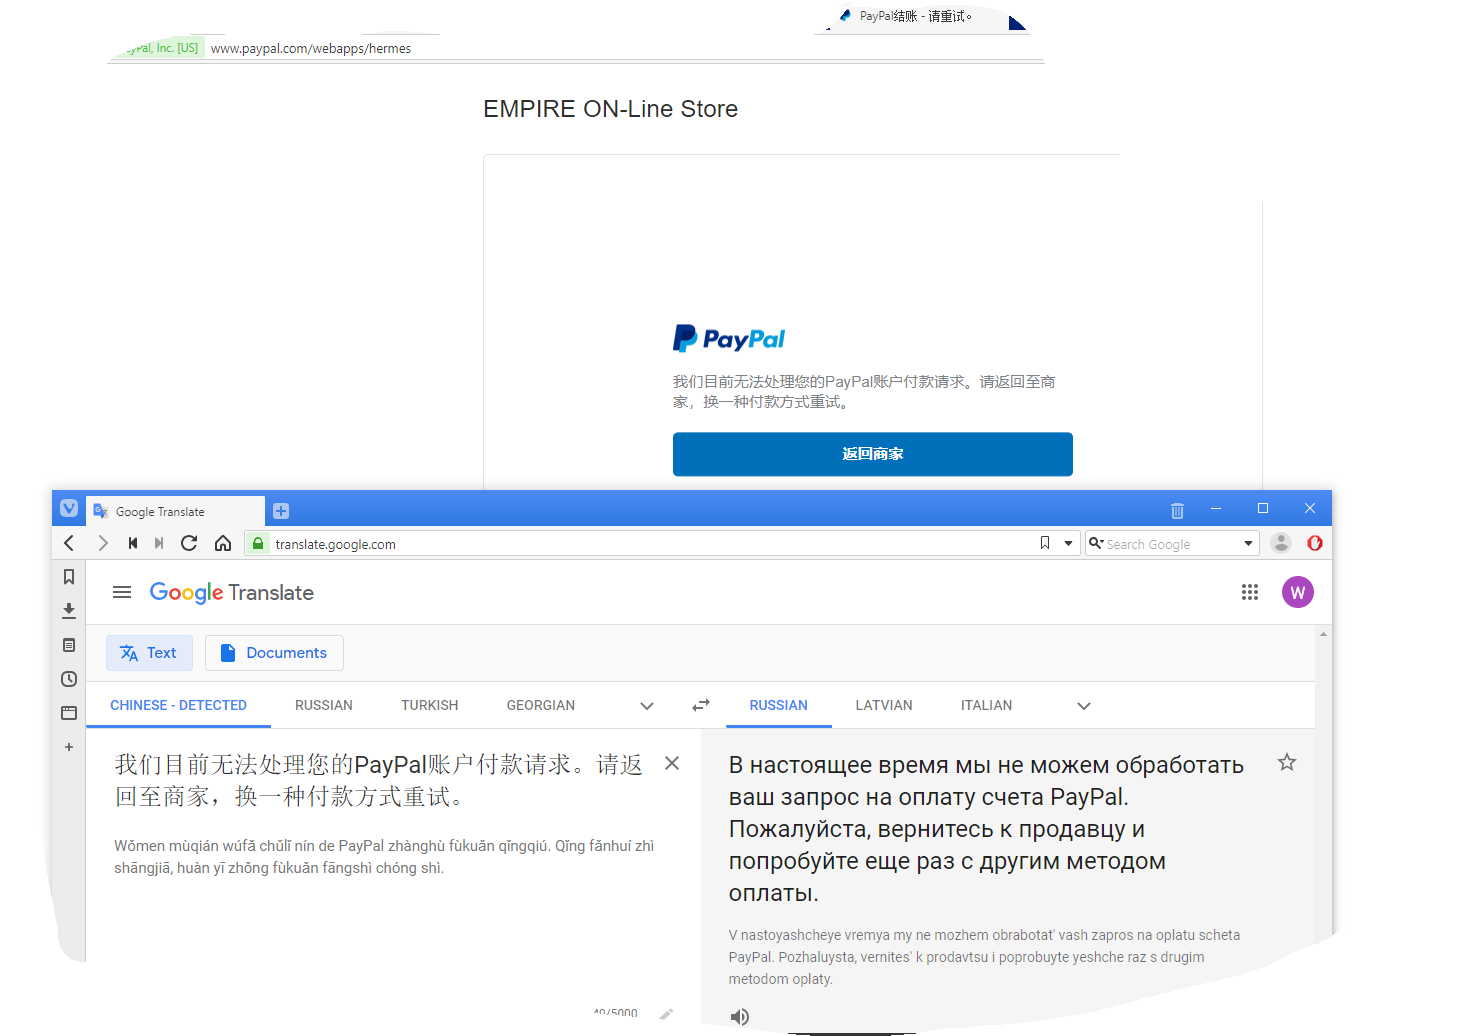The height and width of the screenshot is (1036, 1474).
Task: Open the Bookmarks side panel
Action: coord(69,577)
